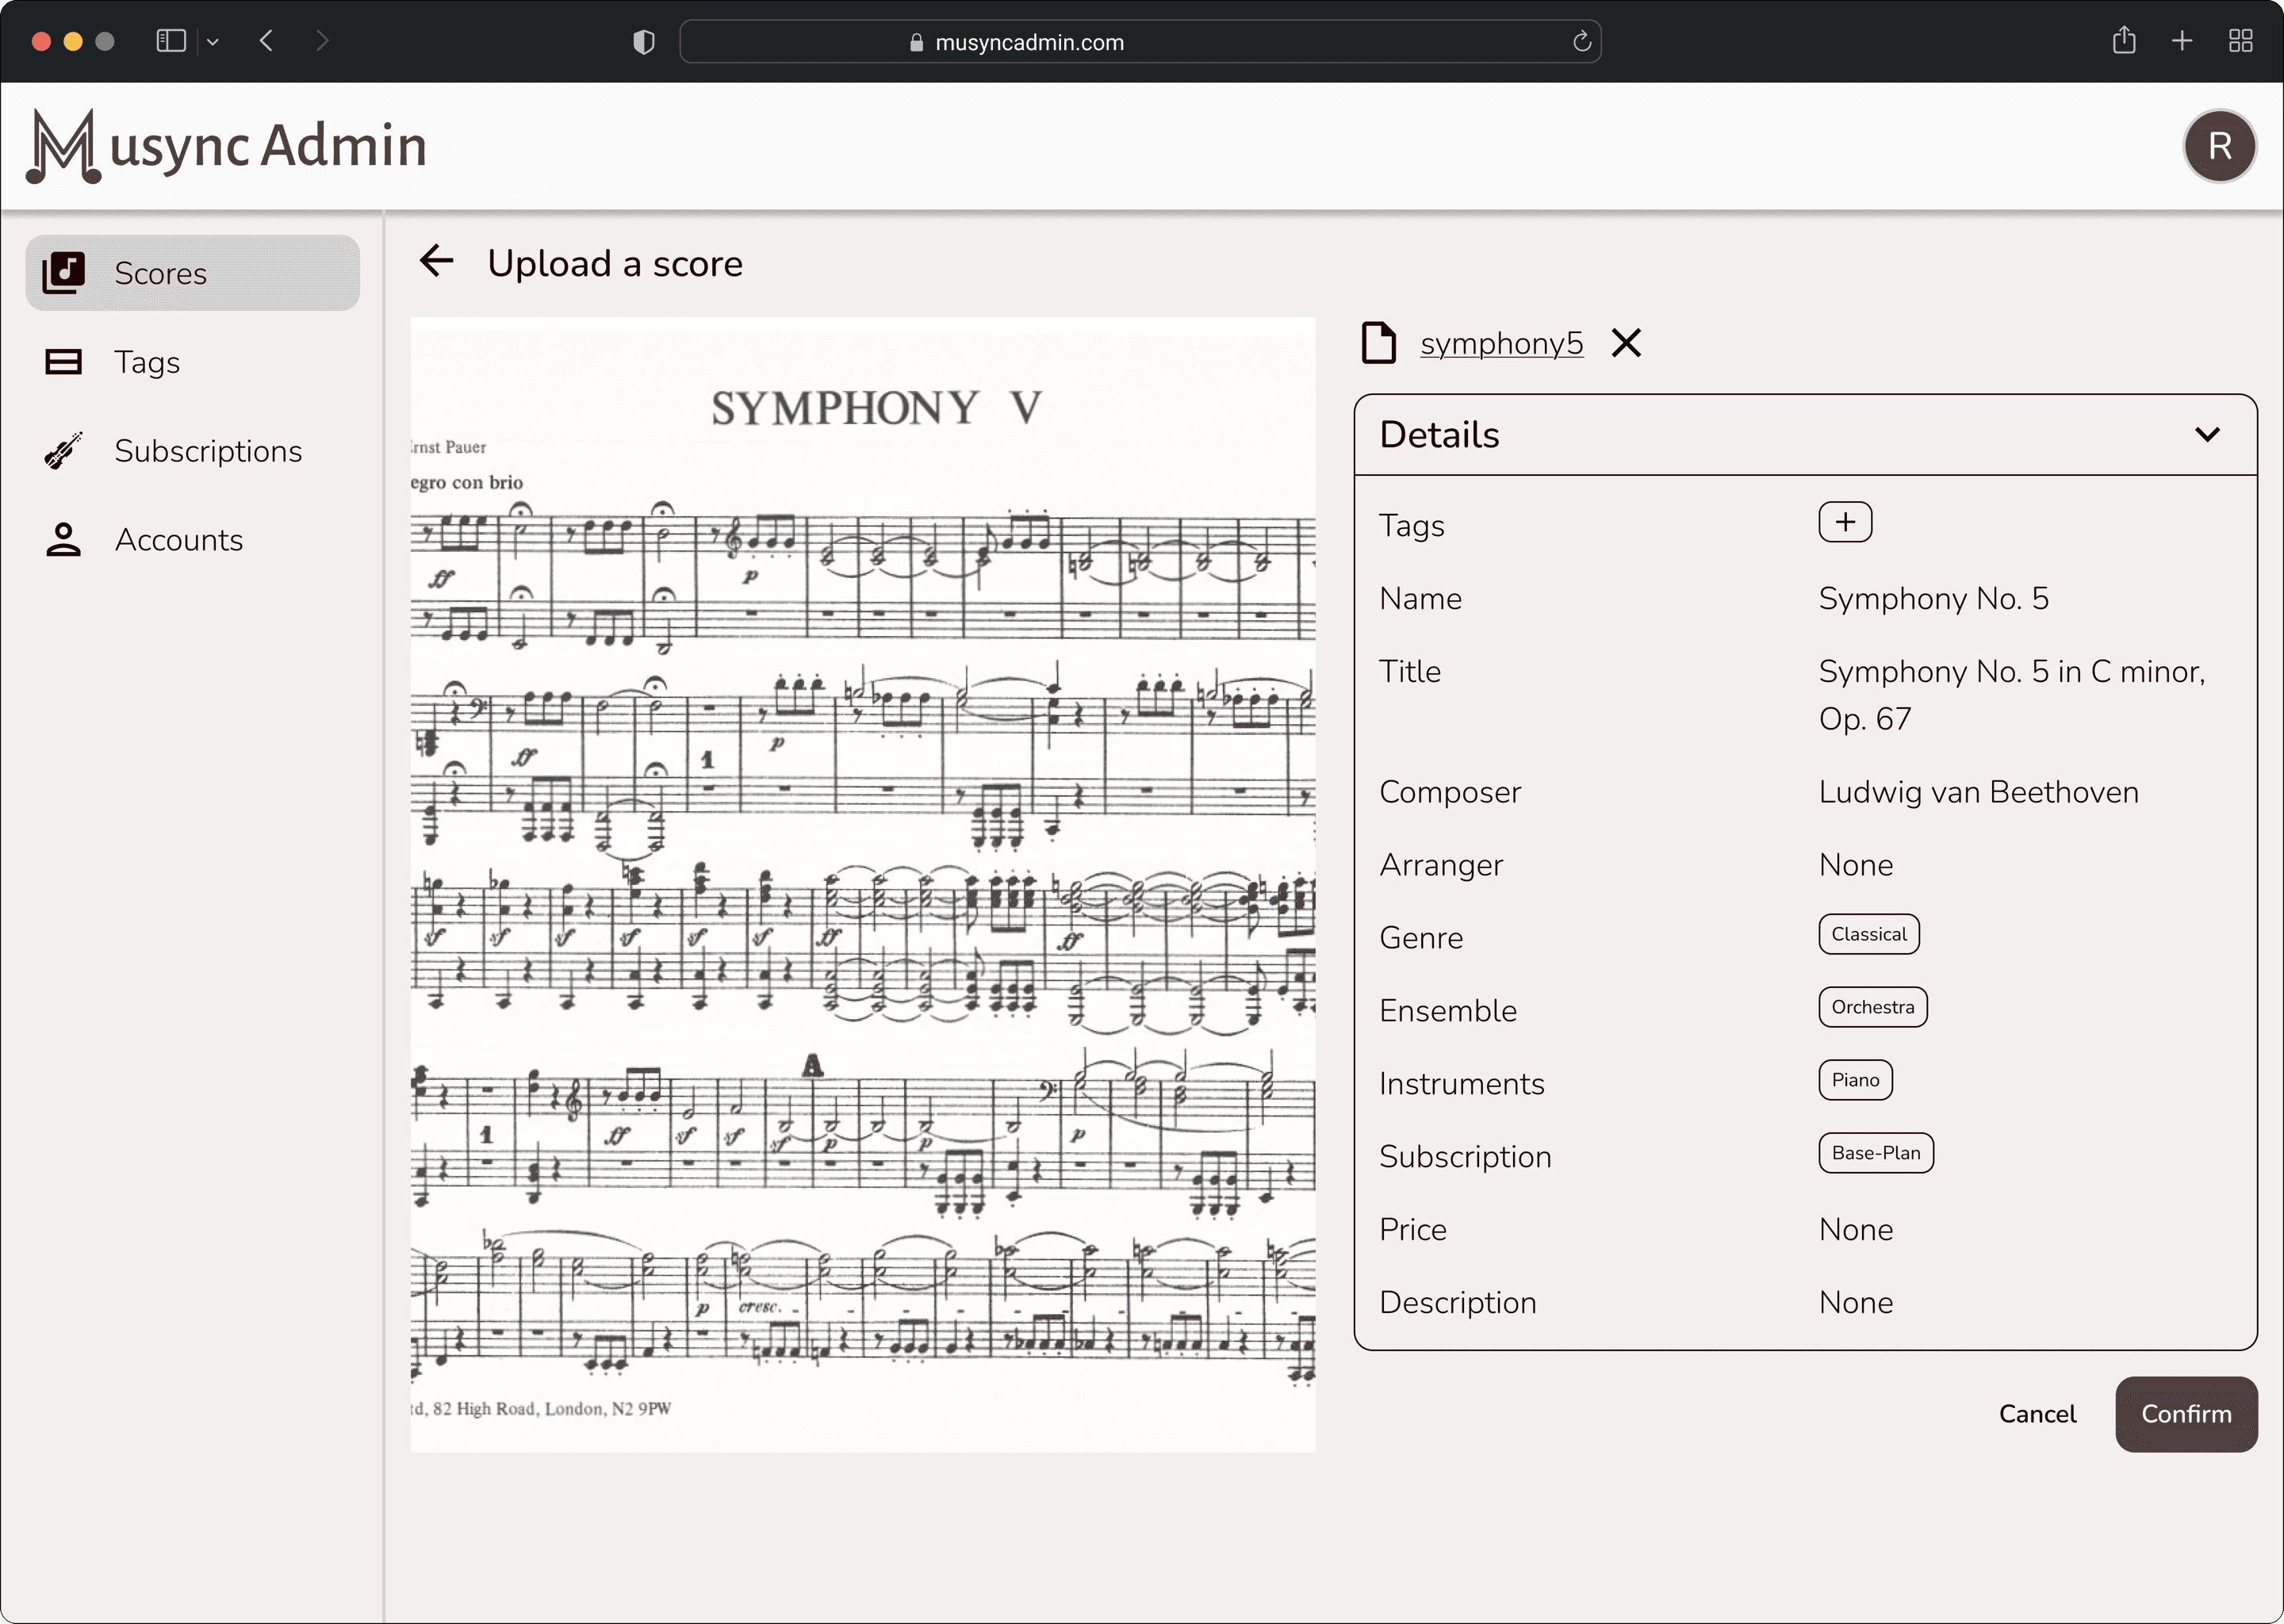Screen dimensions: 2284x1624
Task: Go forward in browser history
Action: pyautogui.click(x=322, y=41)
